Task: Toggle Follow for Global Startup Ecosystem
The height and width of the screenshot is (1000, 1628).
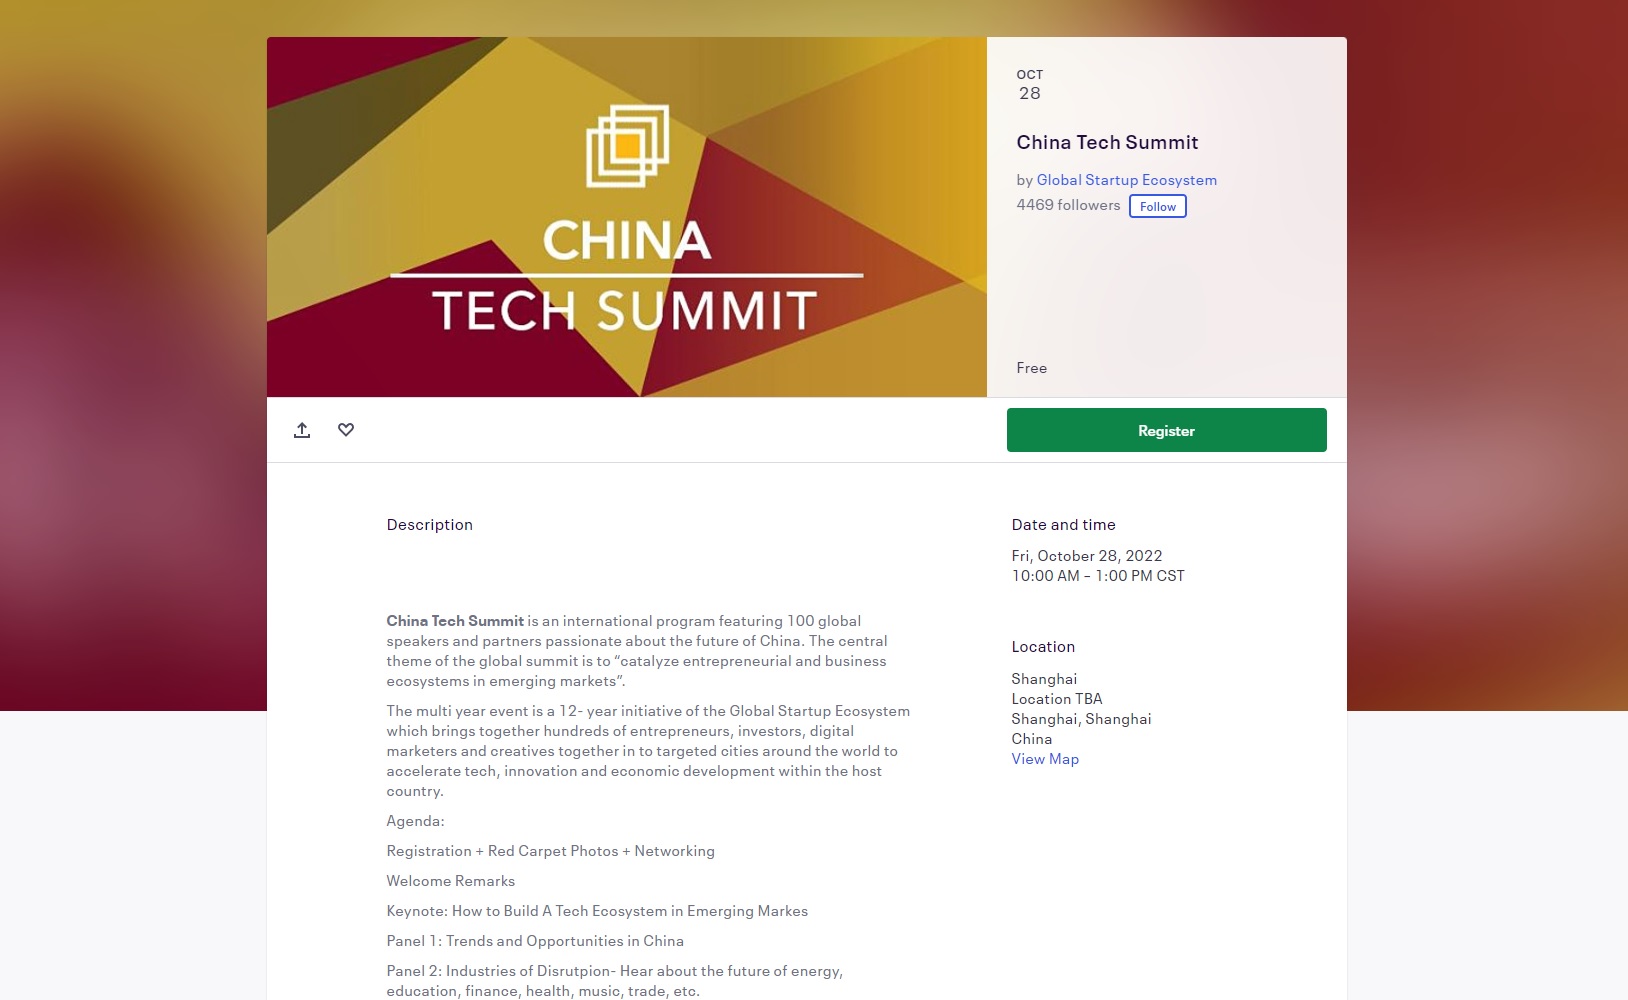Action: pos(1158,206)
